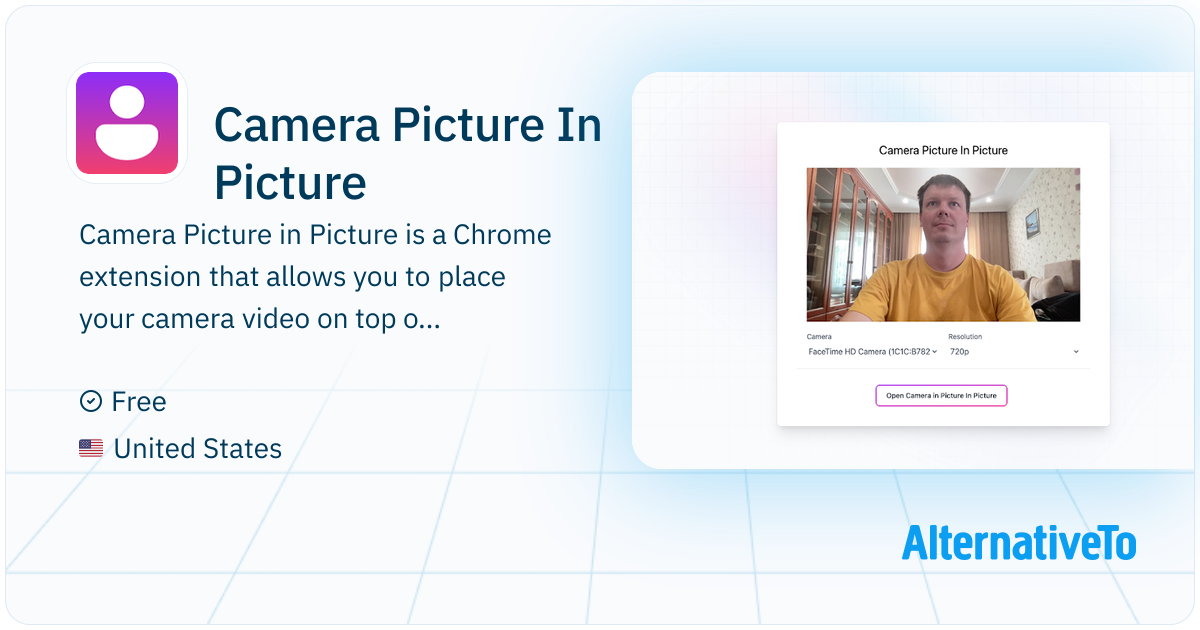This screenshot has width=1200, height=630.
Task: Click the "United States" label
Action: click(x=198, y=449)
